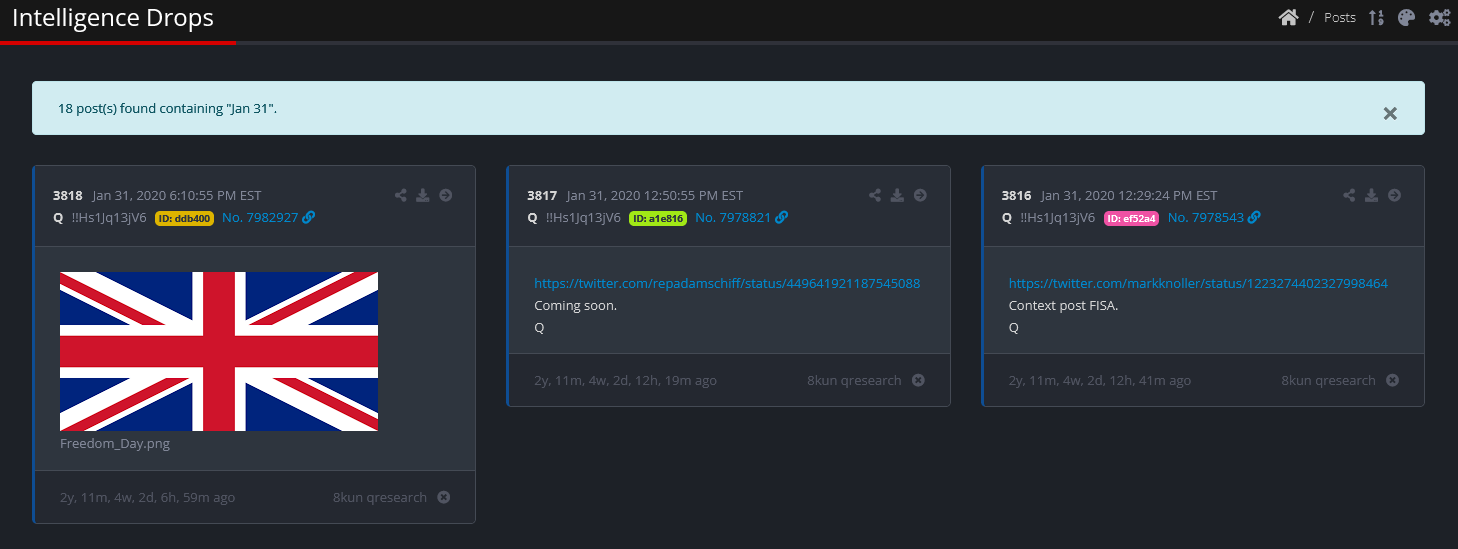
Task: Open the theme palette icon
Action: pos(1406,17)
